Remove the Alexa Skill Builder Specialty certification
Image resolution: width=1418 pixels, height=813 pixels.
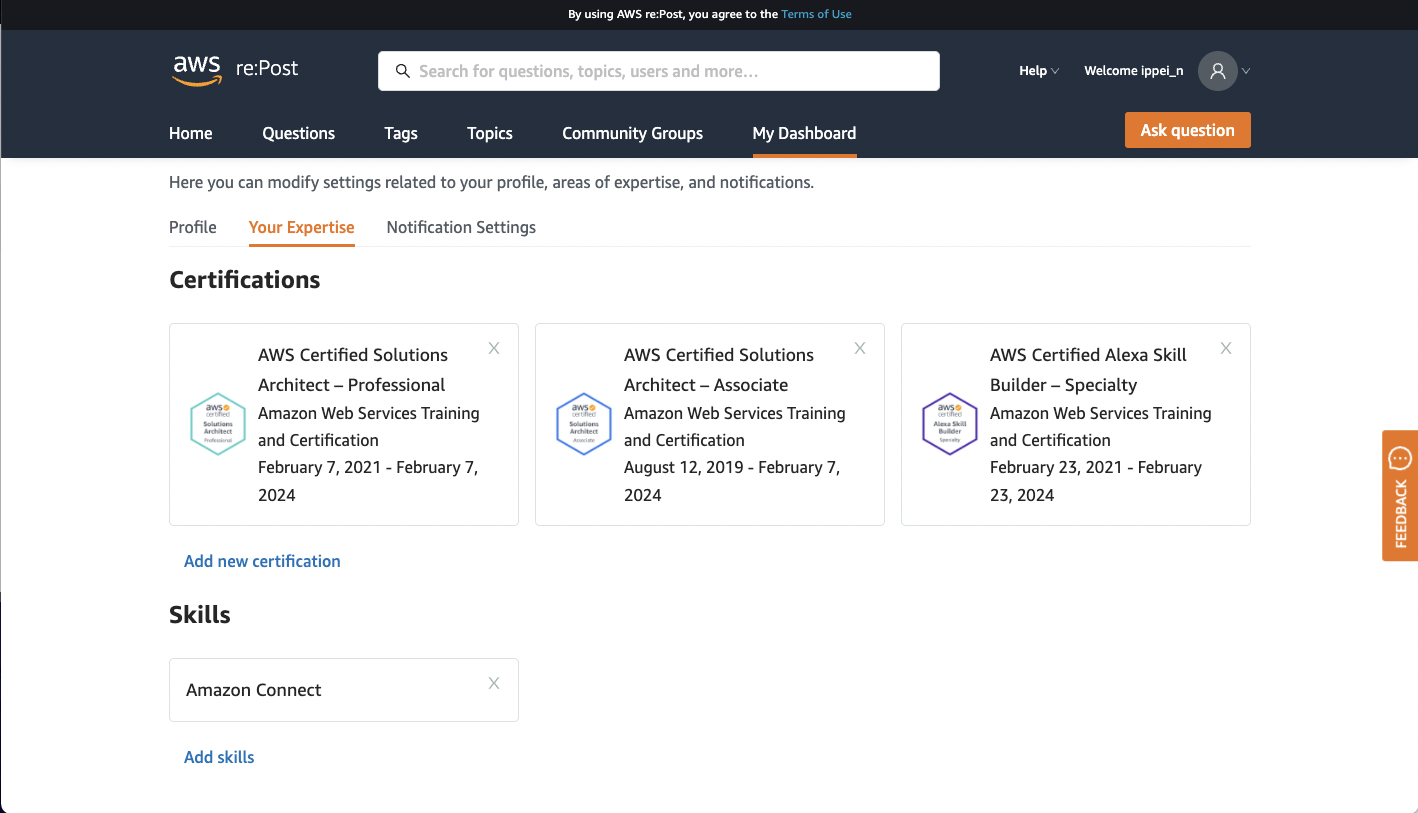pos(1226,348)
